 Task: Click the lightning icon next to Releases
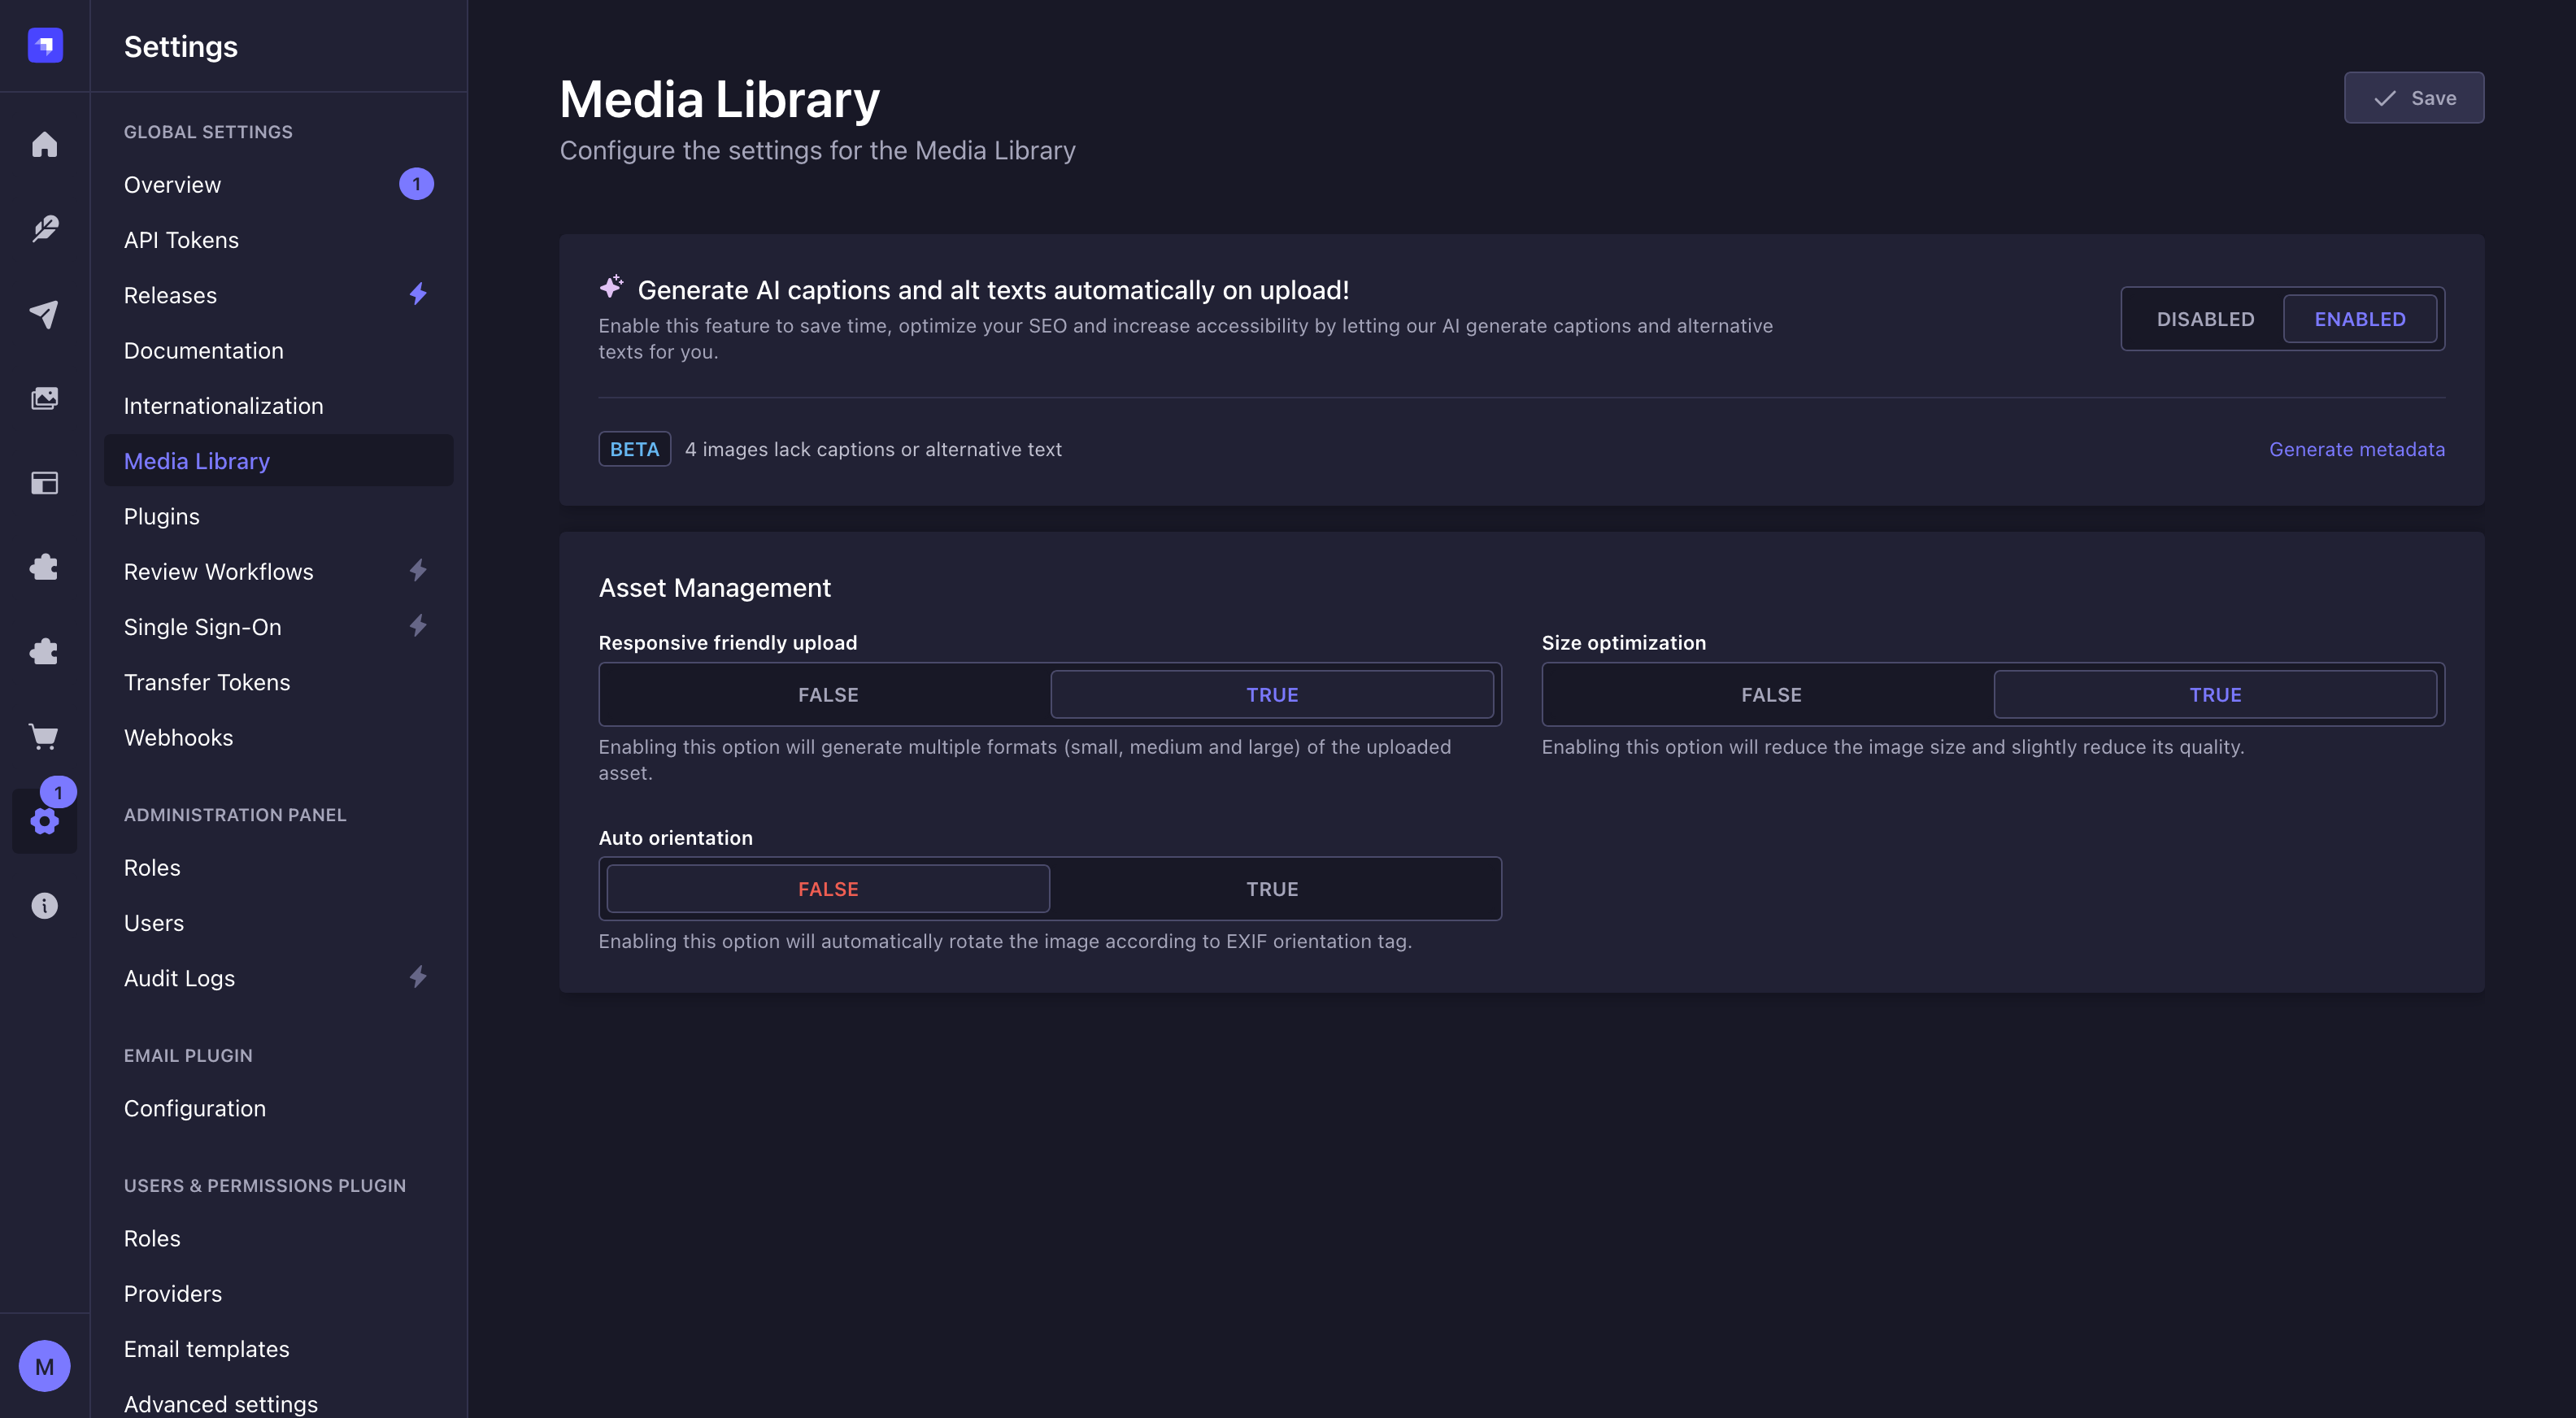tap(418, 294)
